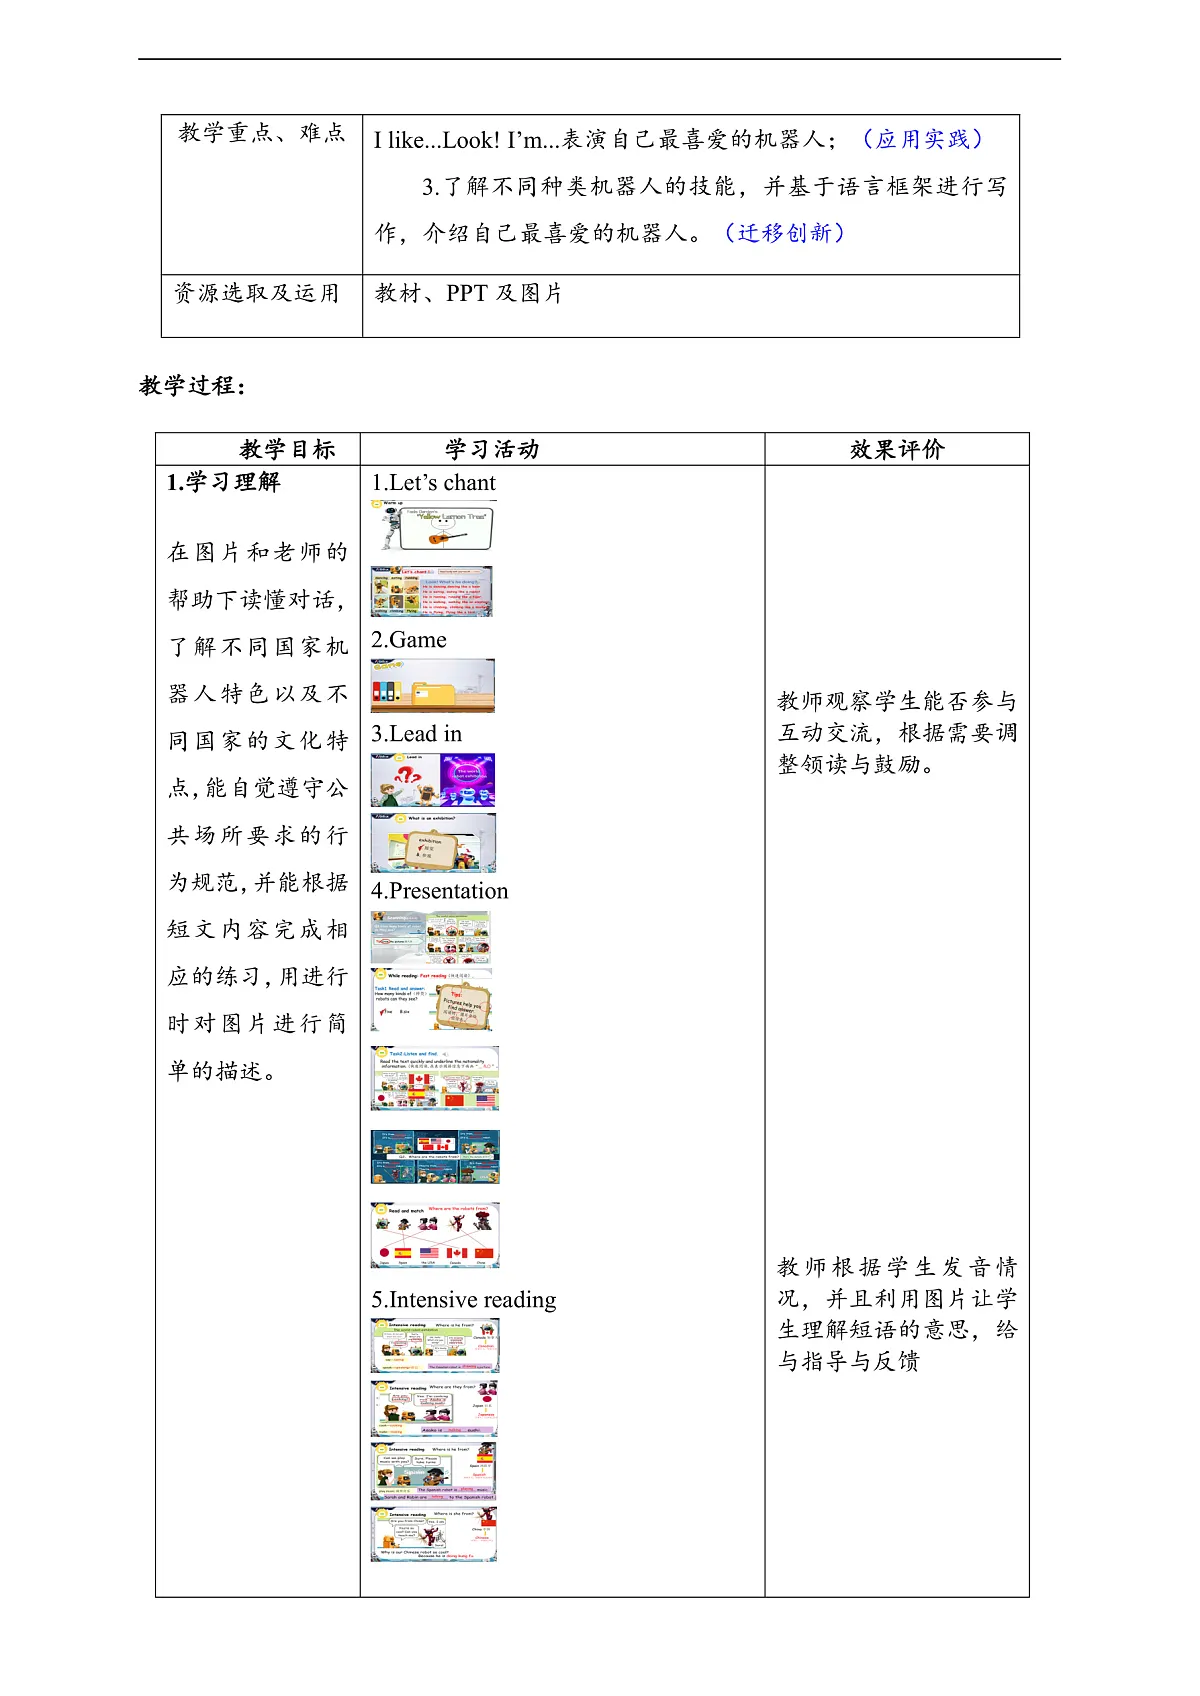1200x1696 pixels.
Task: Click the '共场所要求的行' text line
Action: (258, 835)
